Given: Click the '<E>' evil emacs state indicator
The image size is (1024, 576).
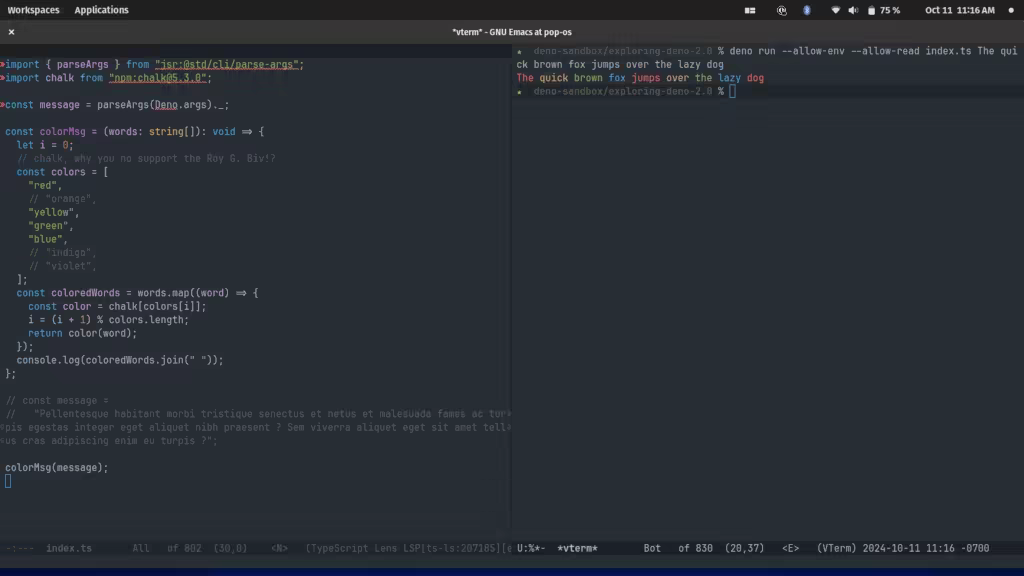Looking at the screenshot, I should (x=790, y=548).
